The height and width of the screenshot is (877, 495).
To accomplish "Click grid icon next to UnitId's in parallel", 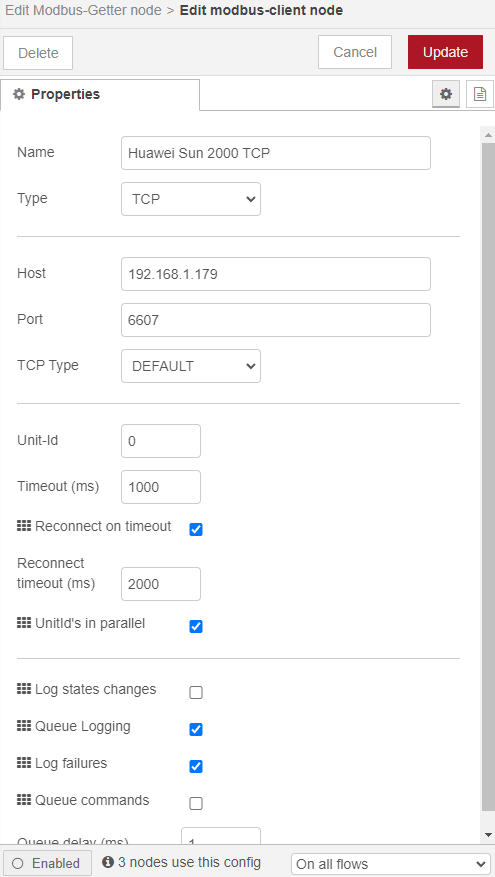I will click(23, 623).
